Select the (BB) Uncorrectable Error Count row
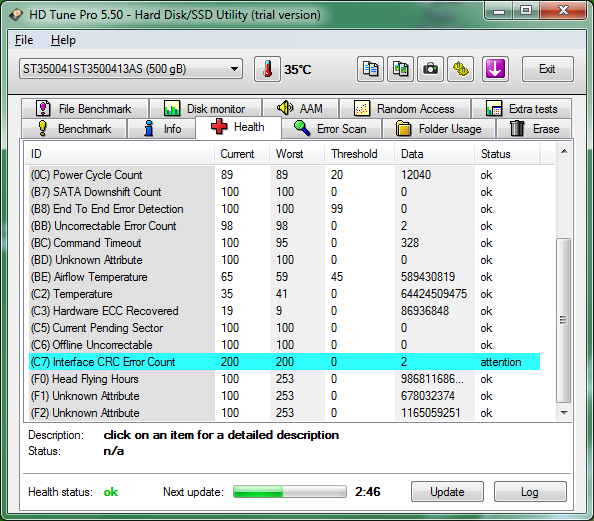Image resolution: width=594 pixels, height=521 pixels. click(284, 226)
